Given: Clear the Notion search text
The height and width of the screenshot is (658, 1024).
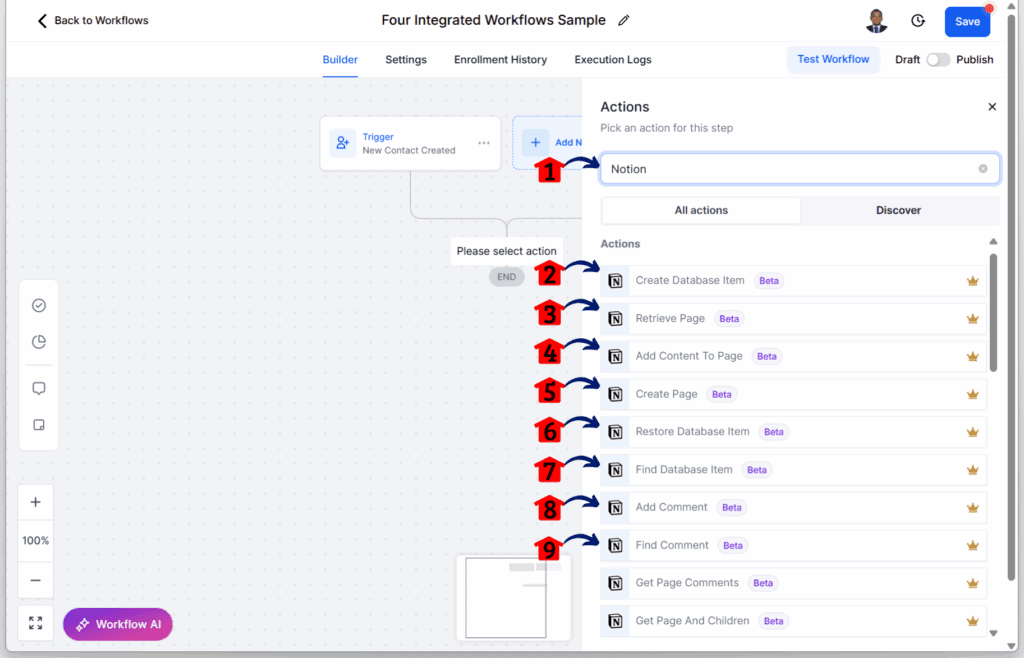Looking at the screenshot, I should coord(983,169).
